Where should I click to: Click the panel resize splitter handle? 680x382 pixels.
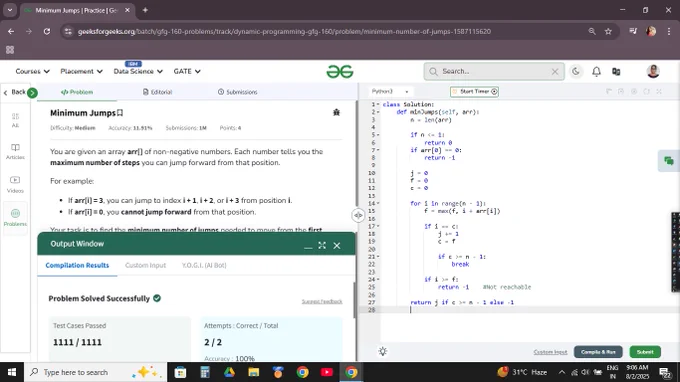[x=358, y=215]
